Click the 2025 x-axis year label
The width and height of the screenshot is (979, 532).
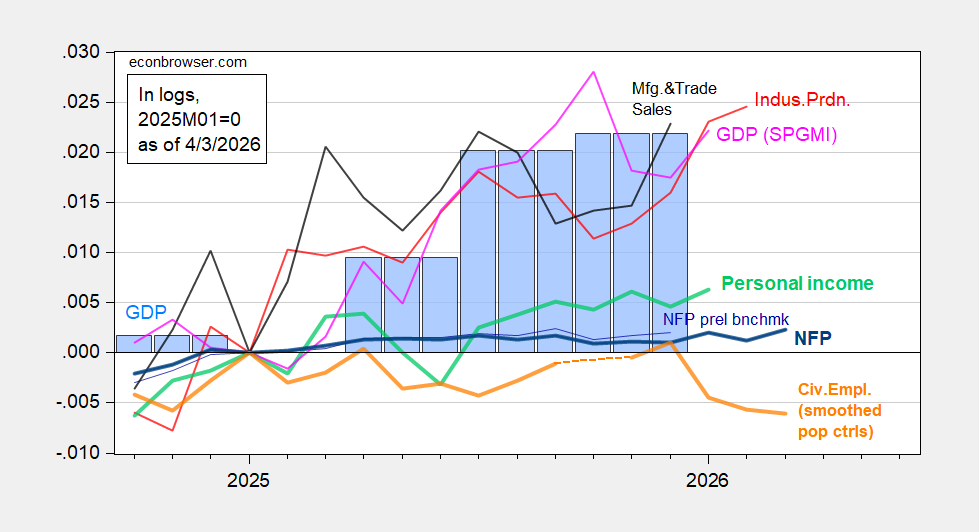pyautogui.click(x=248, y=479)
